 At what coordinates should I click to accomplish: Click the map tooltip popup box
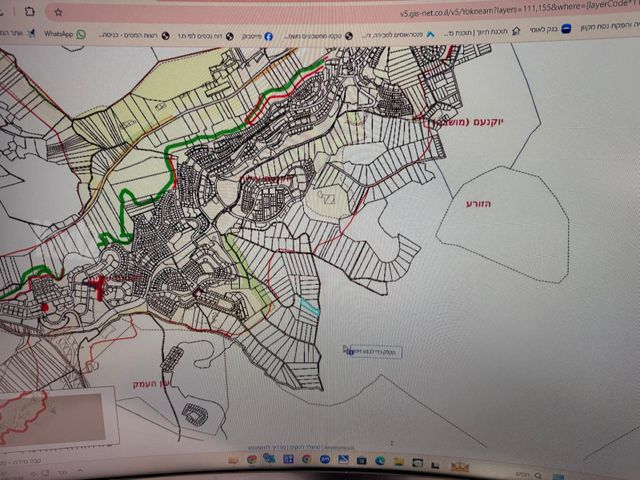pos(373,351)
